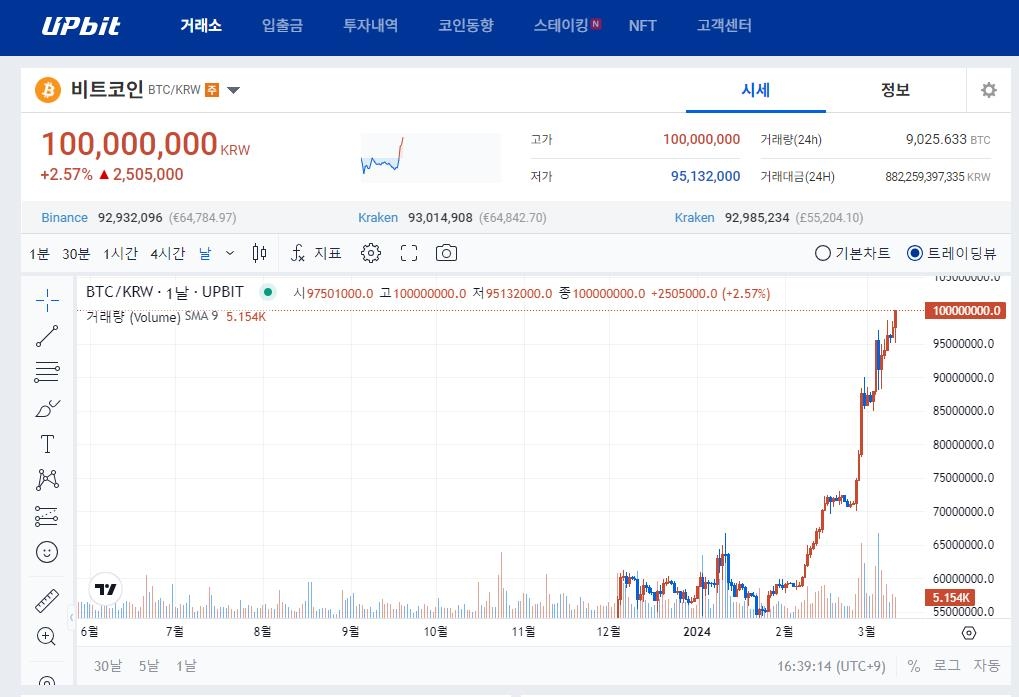
Task: Open candlestick chart type selector
Action: click(260, 253)
